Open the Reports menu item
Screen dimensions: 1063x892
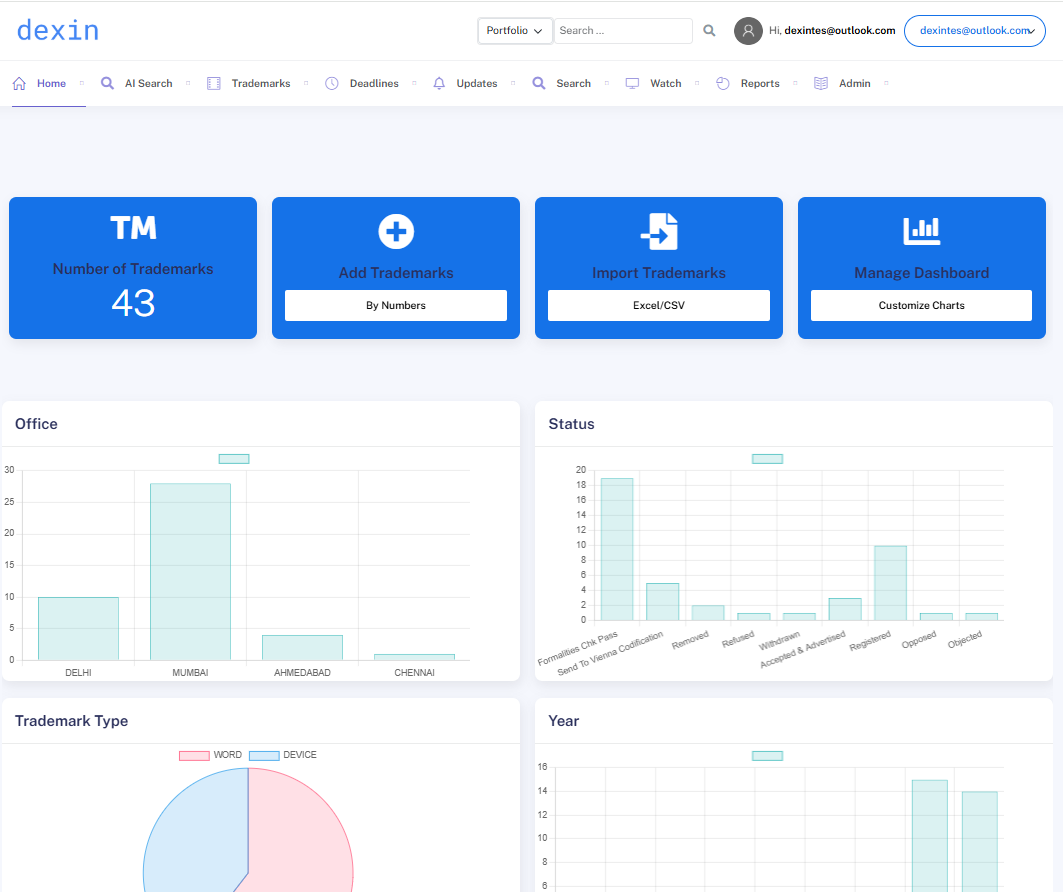760,83
